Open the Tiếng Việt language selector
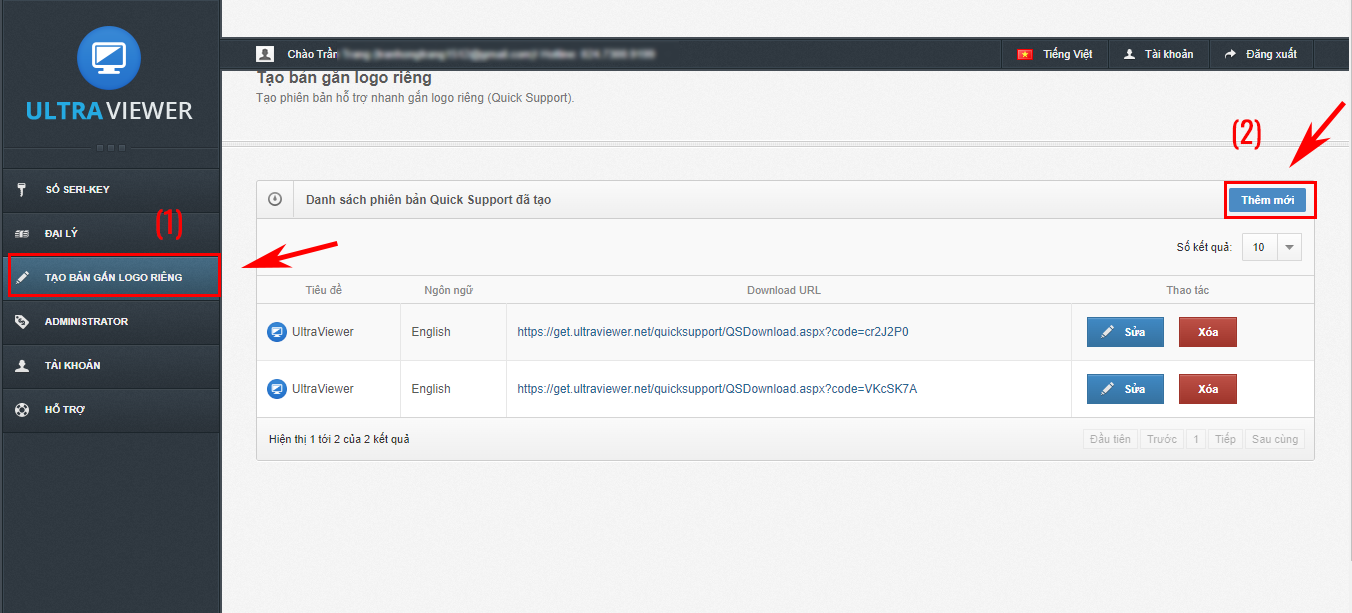1352x613 pixels. pos(1055,54)
